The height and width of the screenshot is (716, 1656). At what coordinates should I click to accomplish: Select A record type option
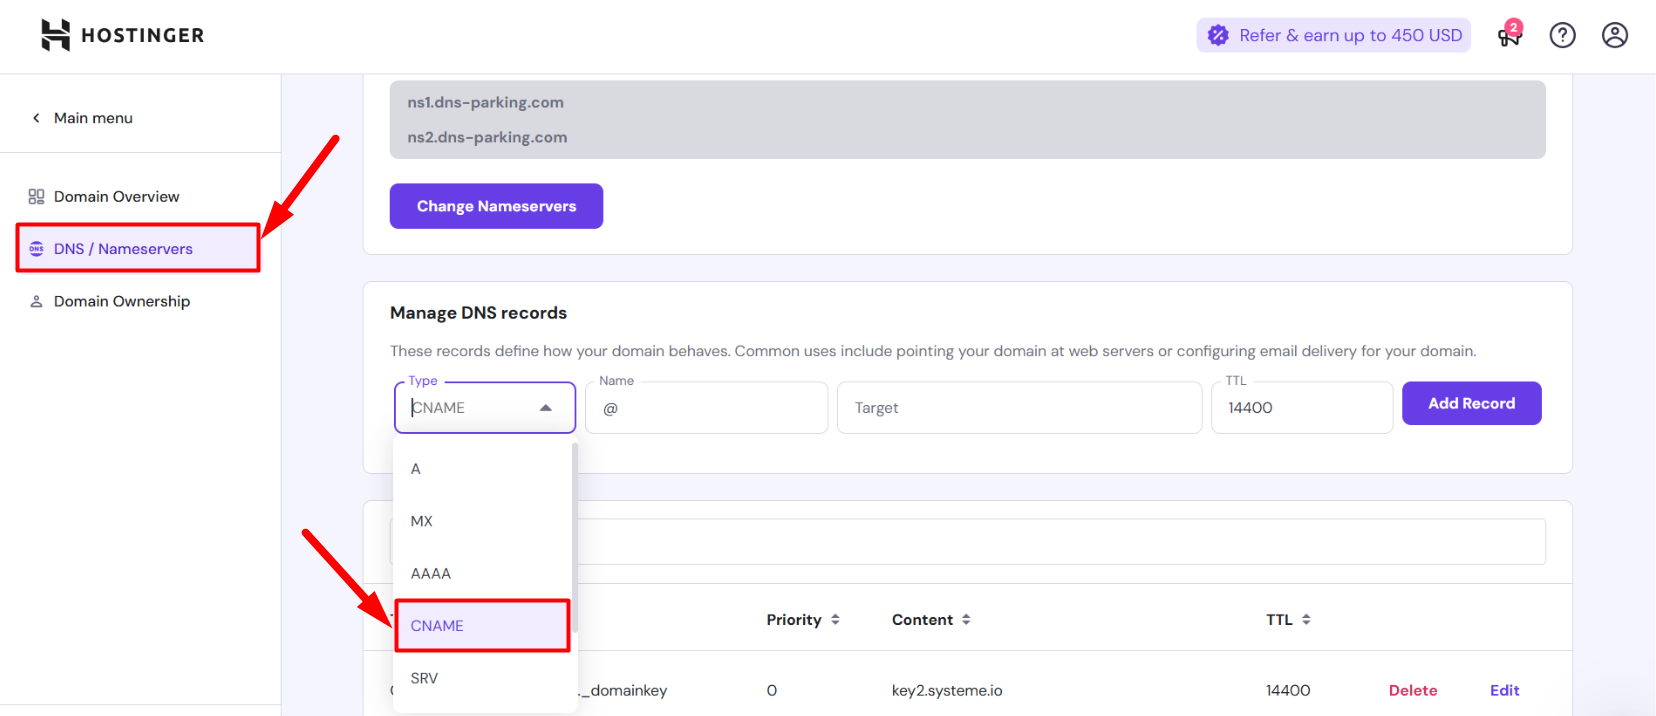coord(483,469)
